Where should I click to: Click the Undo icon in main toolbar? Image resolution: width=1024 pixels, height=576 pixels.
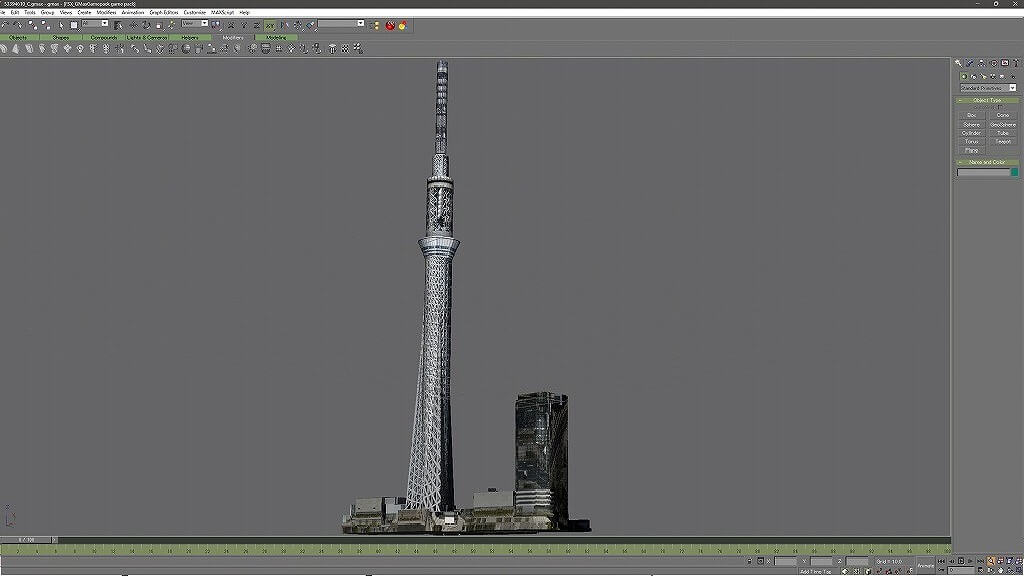[5, 25]
